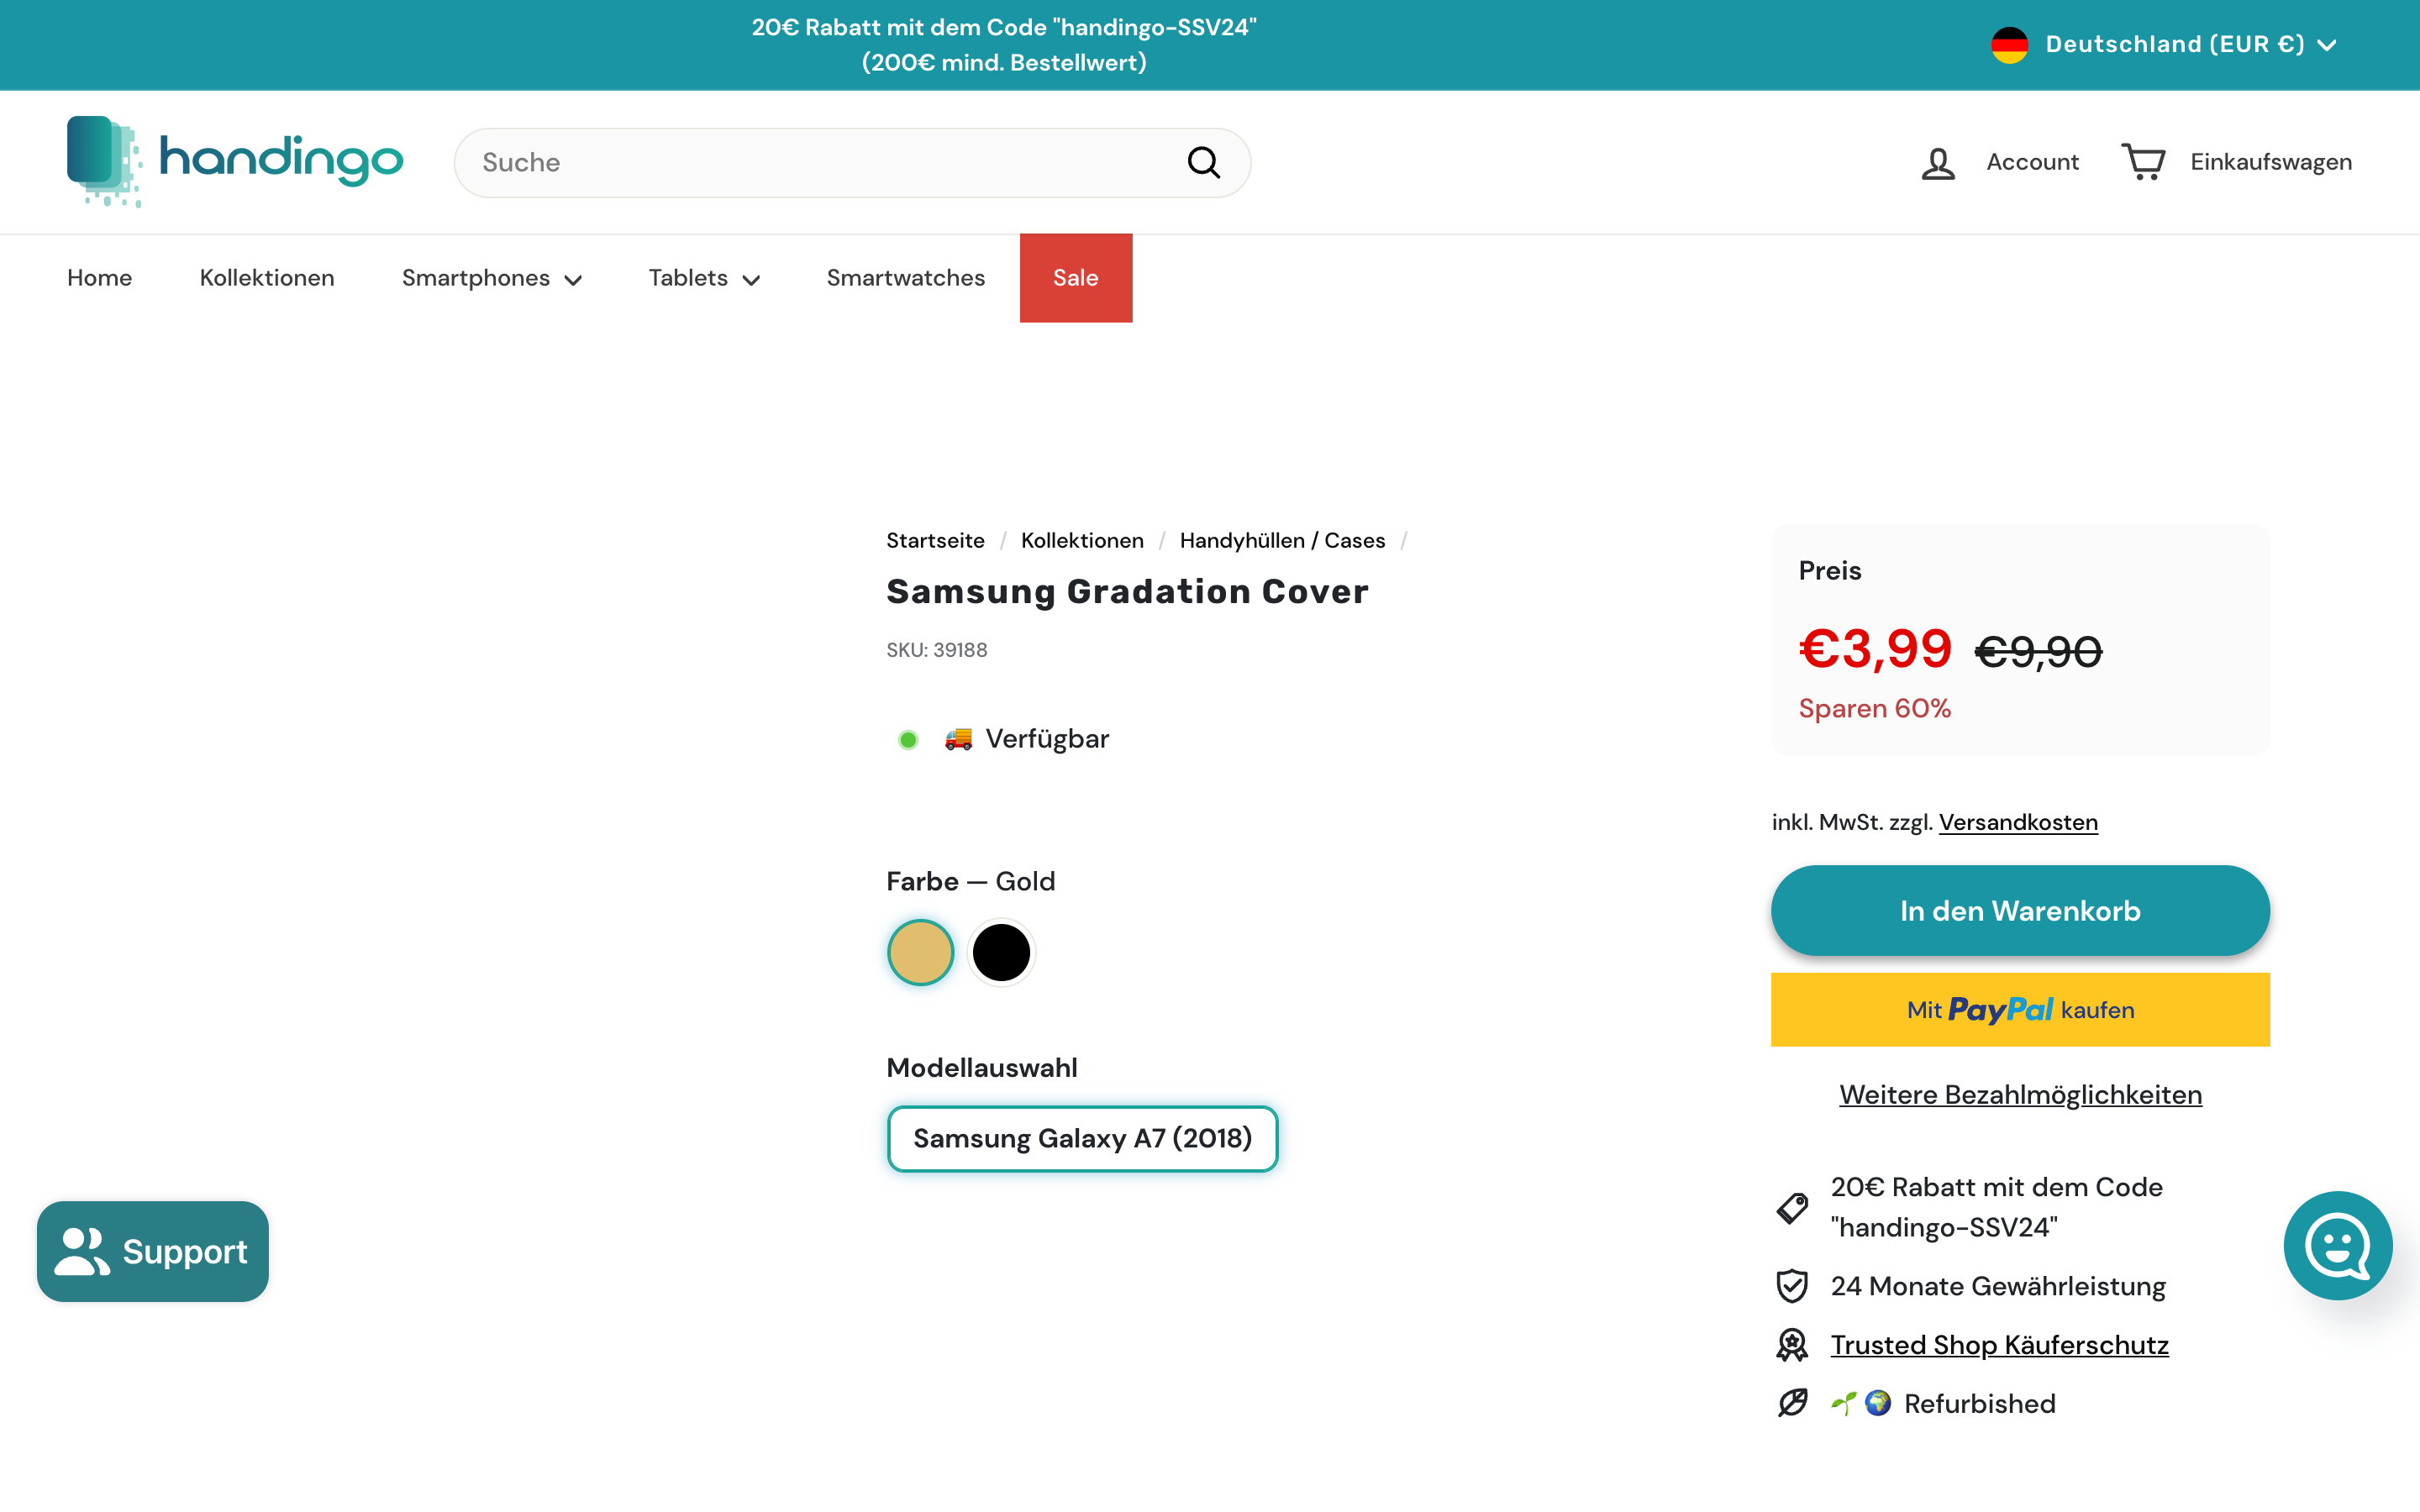Expand the Smartphones menu
Screen dimensions: 2420x1512
(491, 278)
